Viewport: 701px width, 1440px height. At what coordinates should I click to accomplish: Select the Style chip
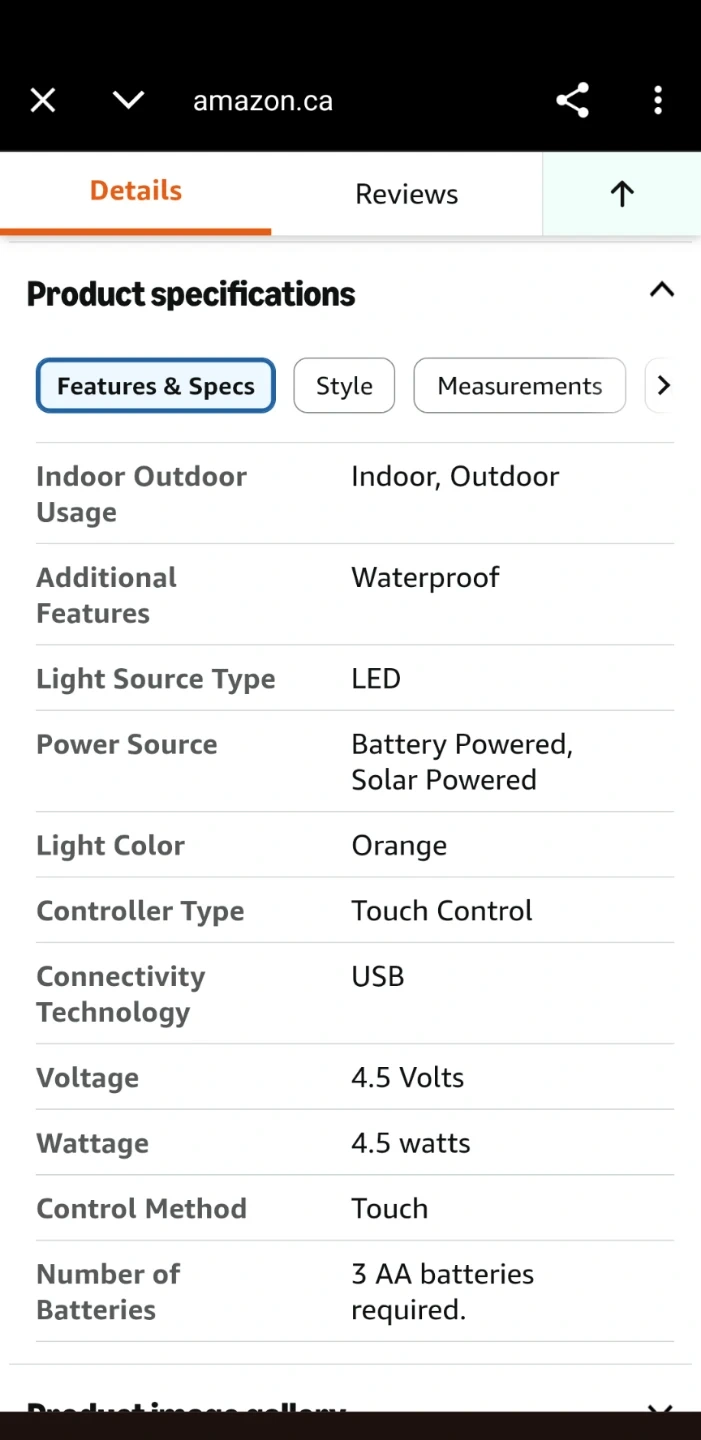(x=344, y=386)
